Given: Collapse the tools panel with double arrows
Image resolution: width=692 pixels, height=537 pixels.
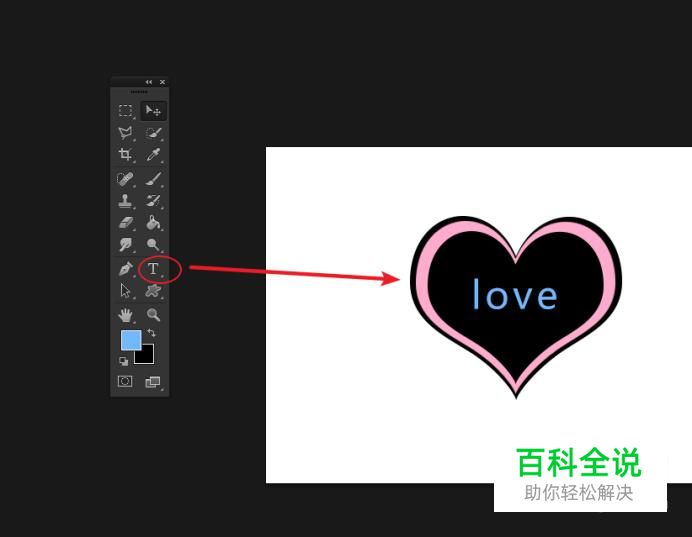Looking at the screenshot, I should [x=149, y=82].
